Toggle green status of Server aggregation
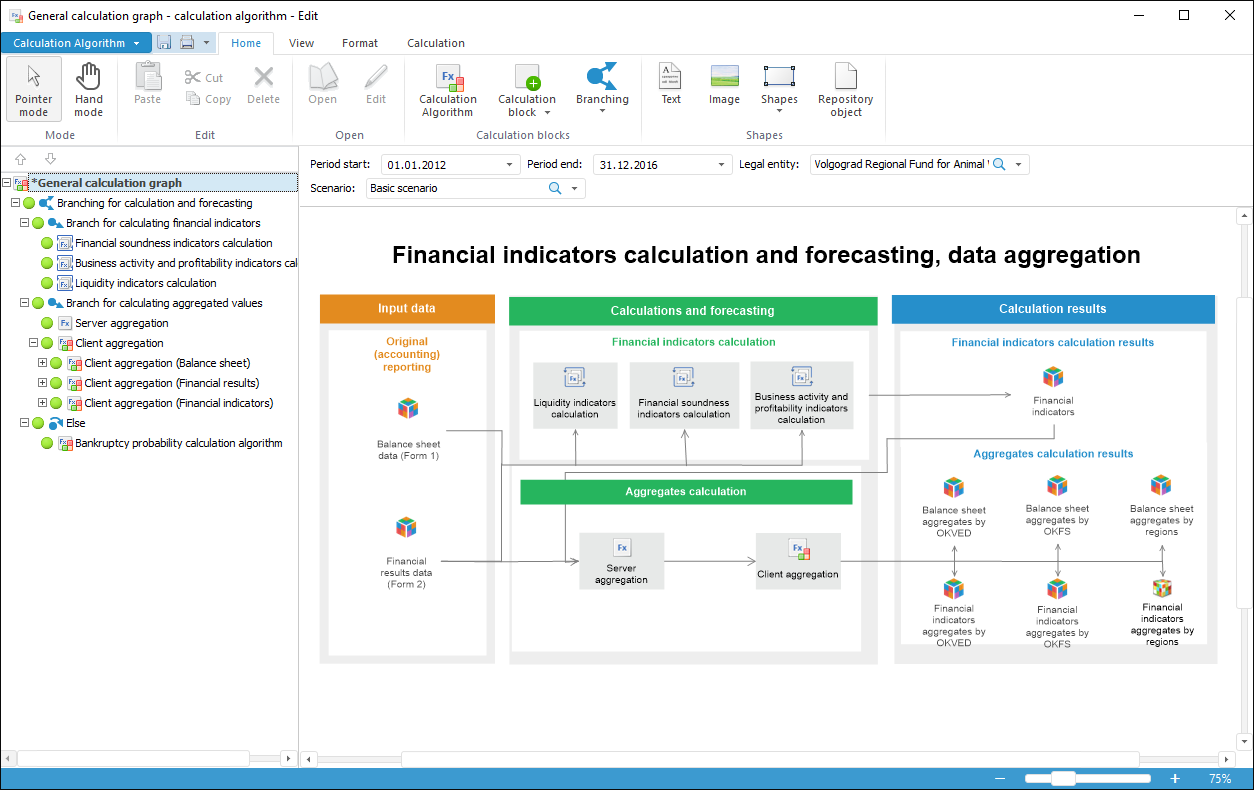 coord(47,323)
